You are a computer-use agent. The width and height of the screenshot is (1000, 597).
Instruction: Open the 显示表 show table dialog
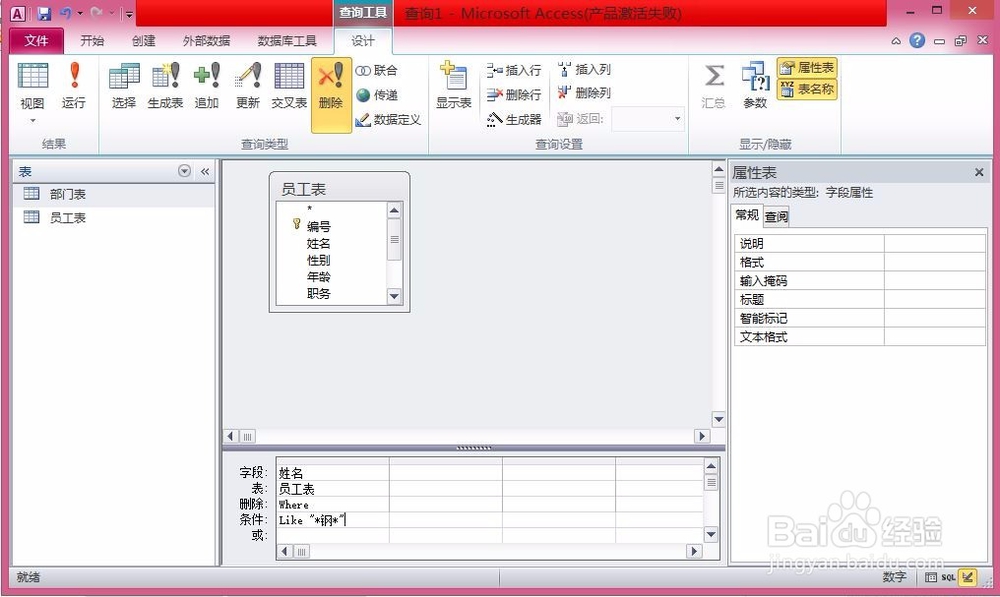click(453, 86)
